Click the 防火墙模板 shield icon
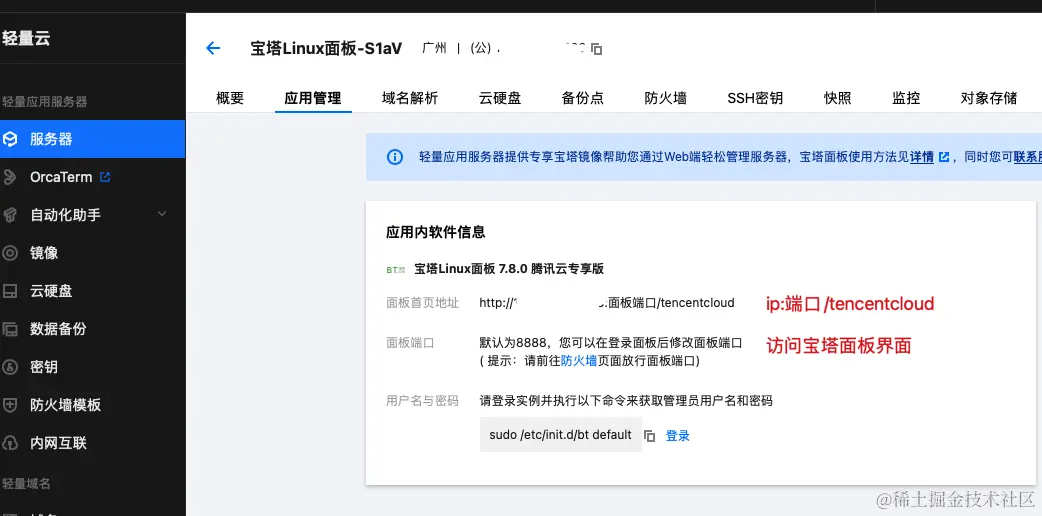 click(x=10, y=405)
